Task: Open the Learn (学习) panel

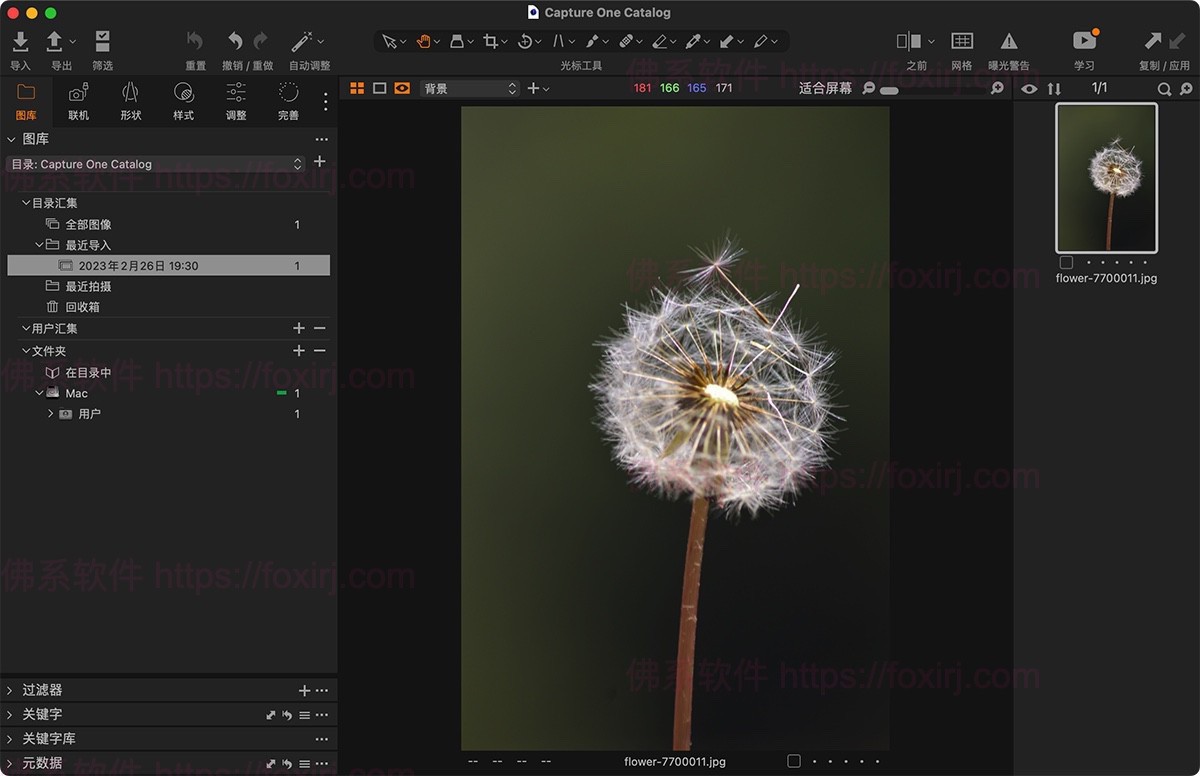Action: [x=1084, y=41]
